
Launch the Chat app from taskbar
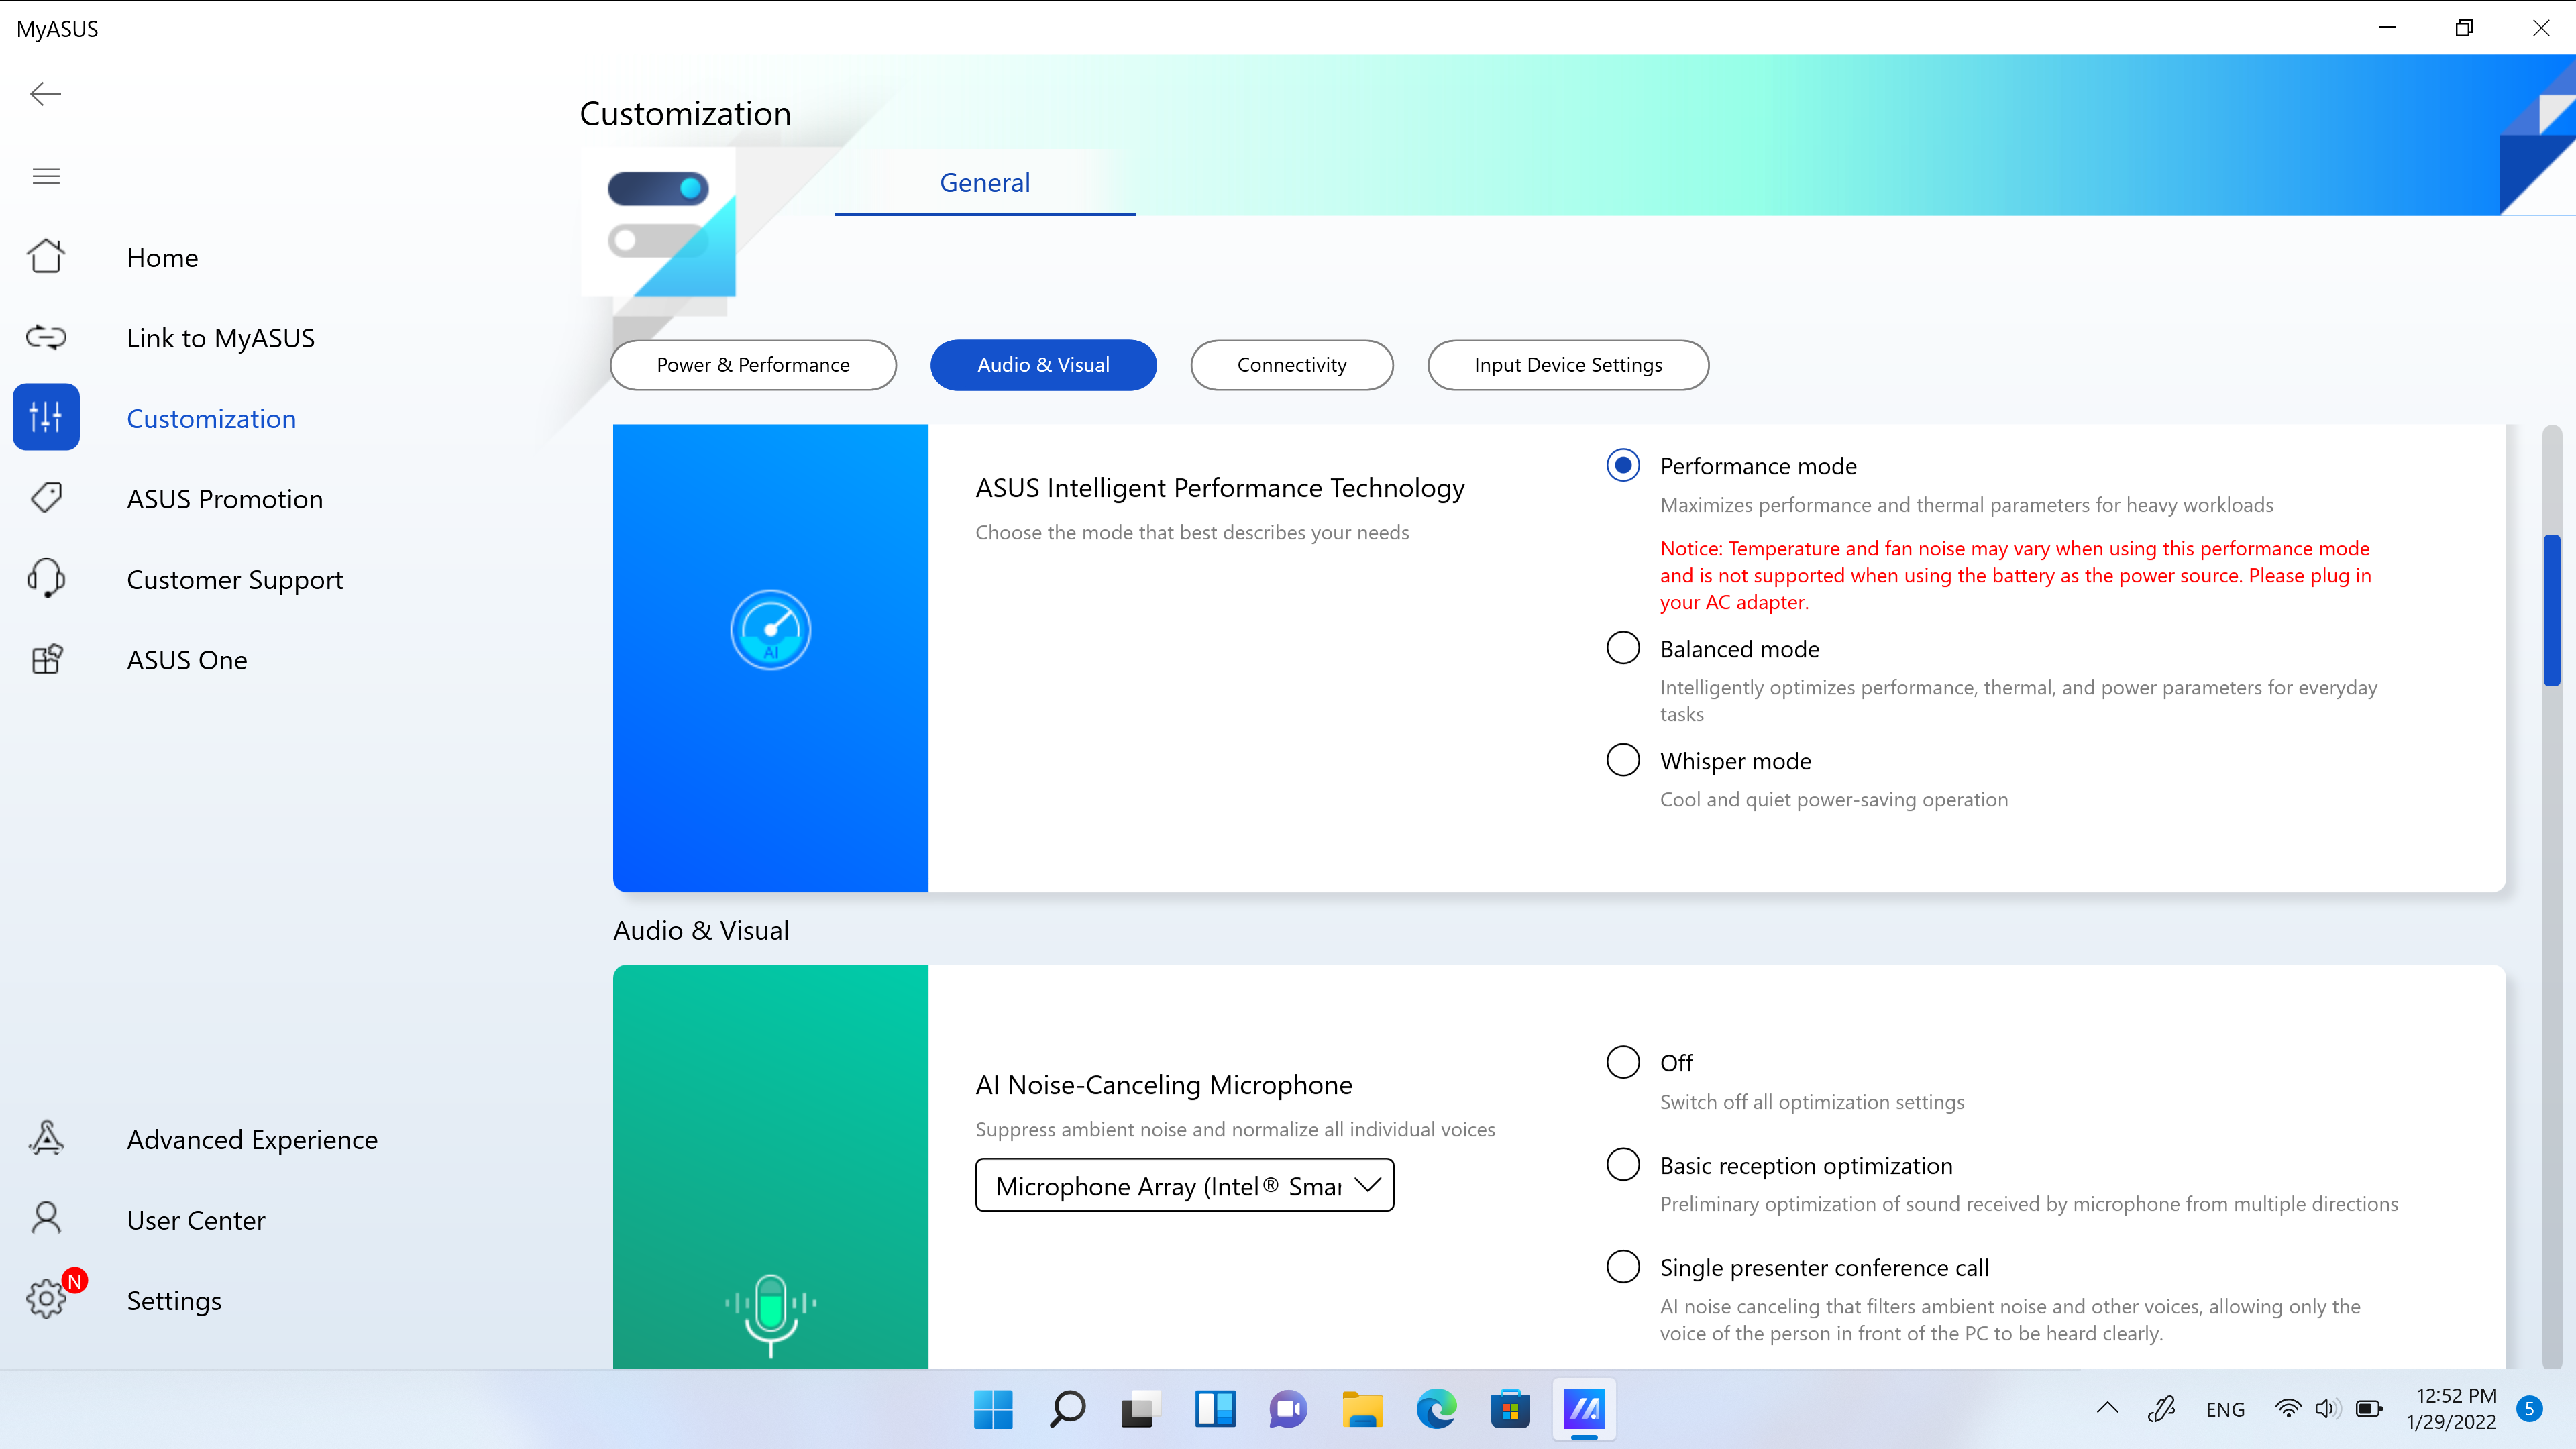[x=1288, y=1409]
